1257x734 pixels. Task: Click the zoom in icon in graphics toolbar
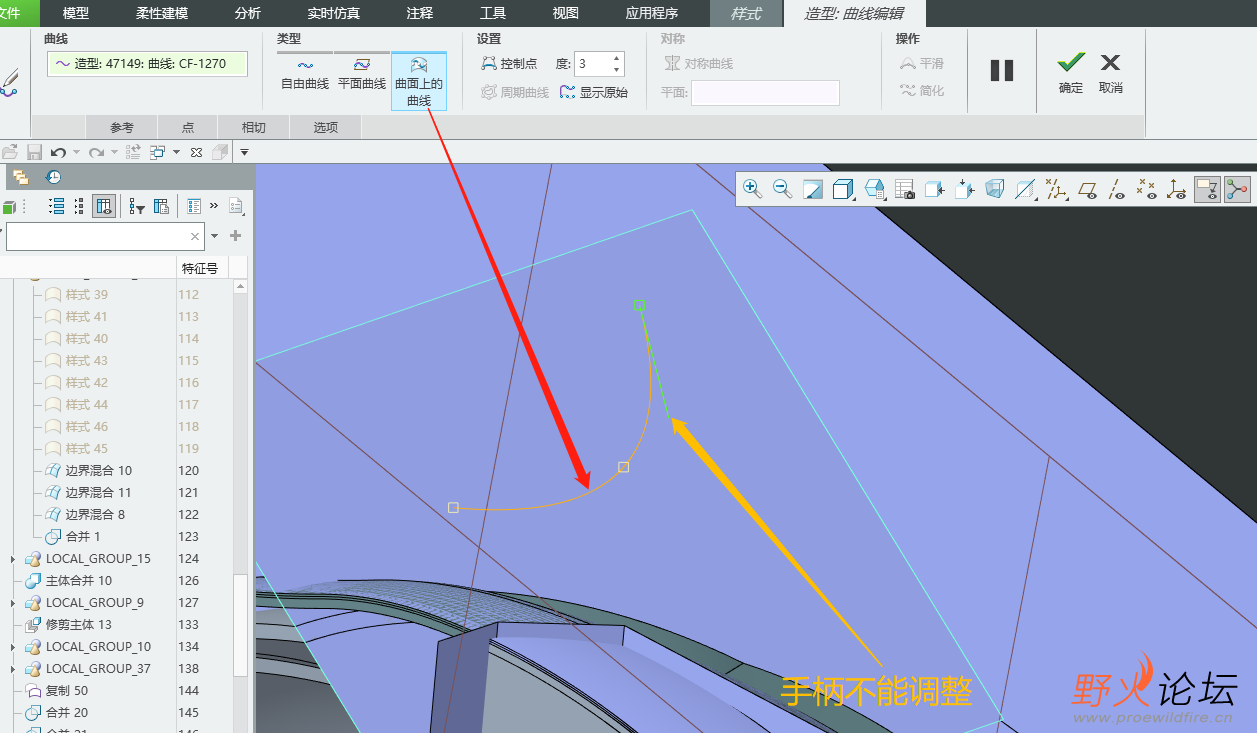coord(752,189)
